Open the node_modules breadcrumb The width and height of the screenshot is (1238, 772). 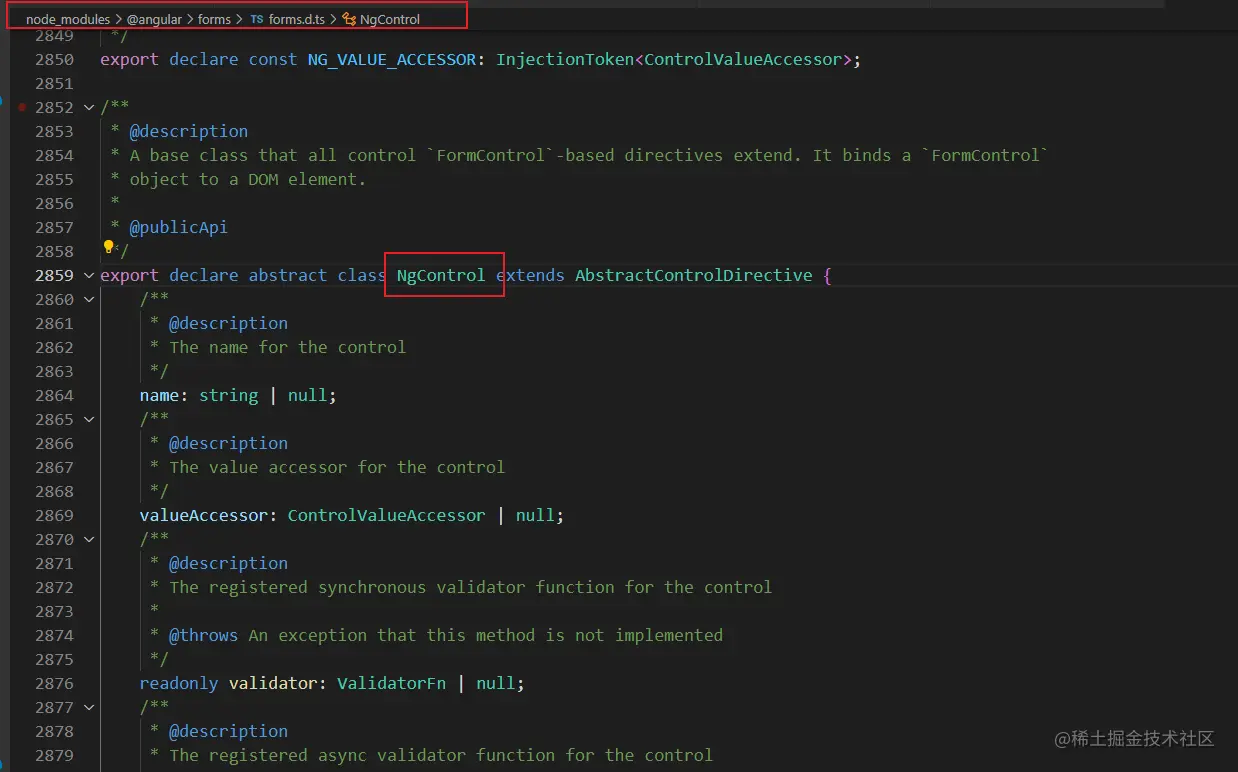coord(68,19)
